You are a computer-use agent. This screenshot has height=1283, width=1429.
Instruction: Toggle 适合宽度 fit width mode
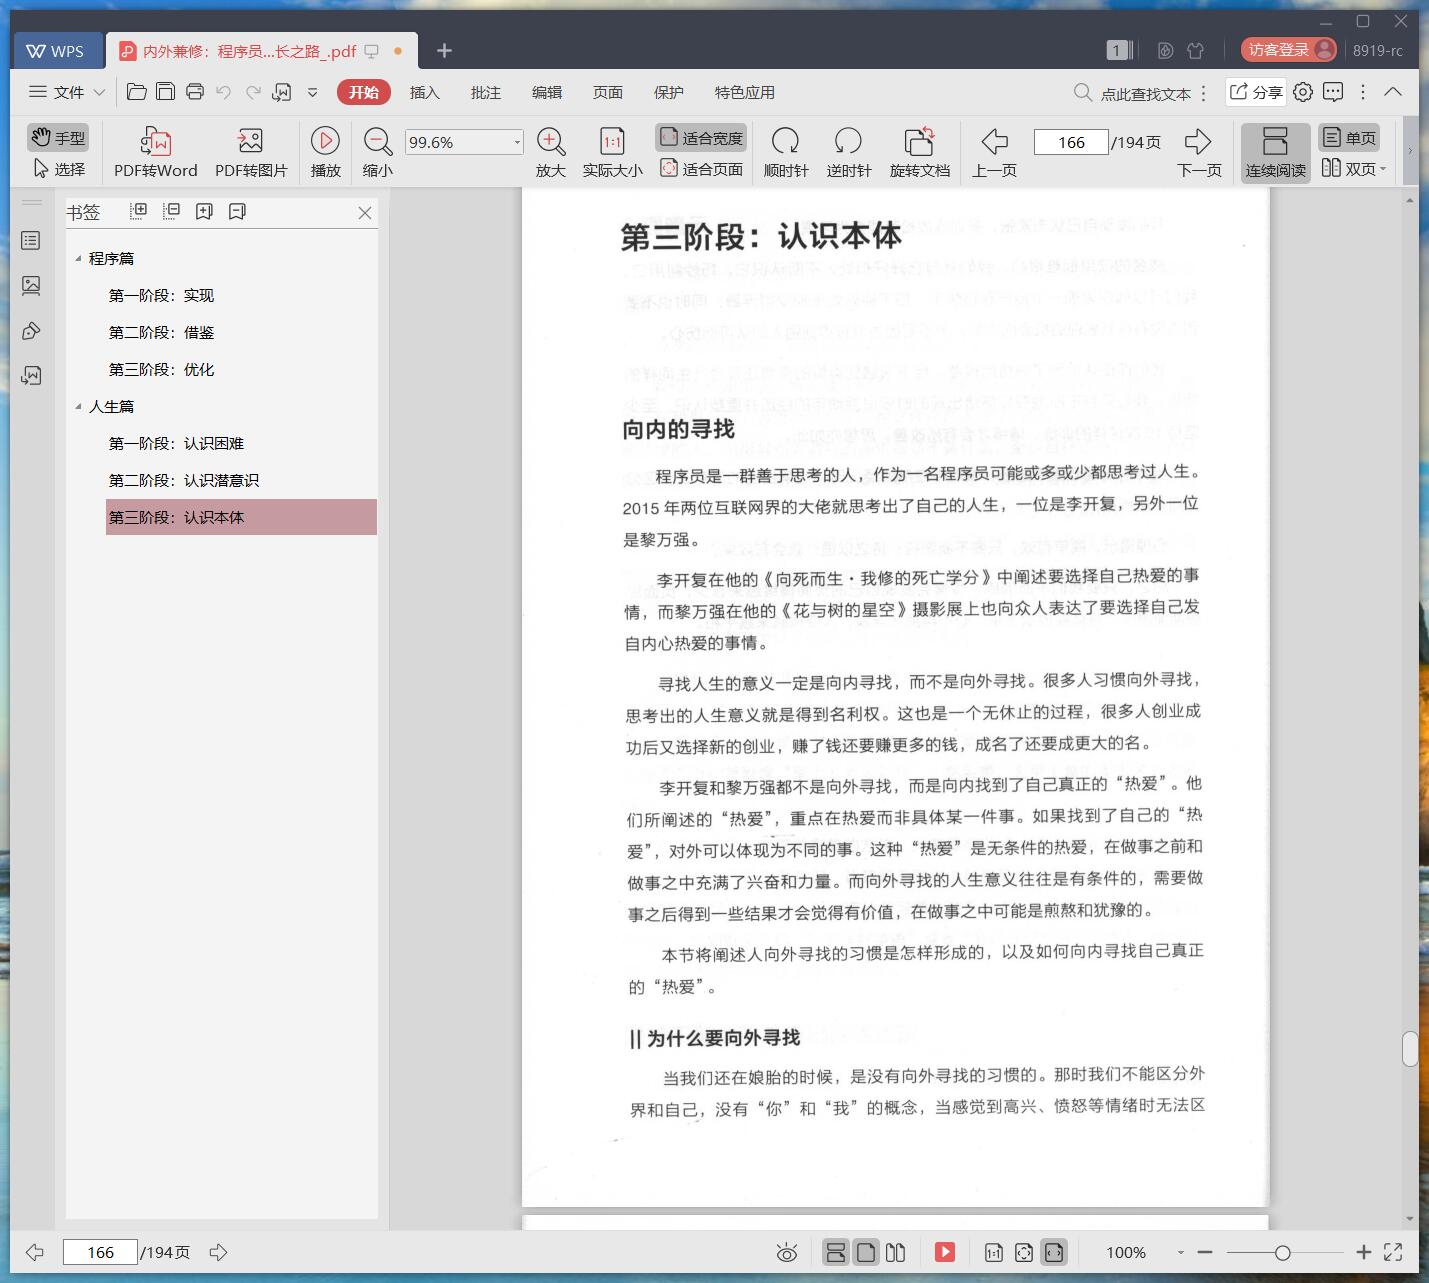tap(701, 138)
